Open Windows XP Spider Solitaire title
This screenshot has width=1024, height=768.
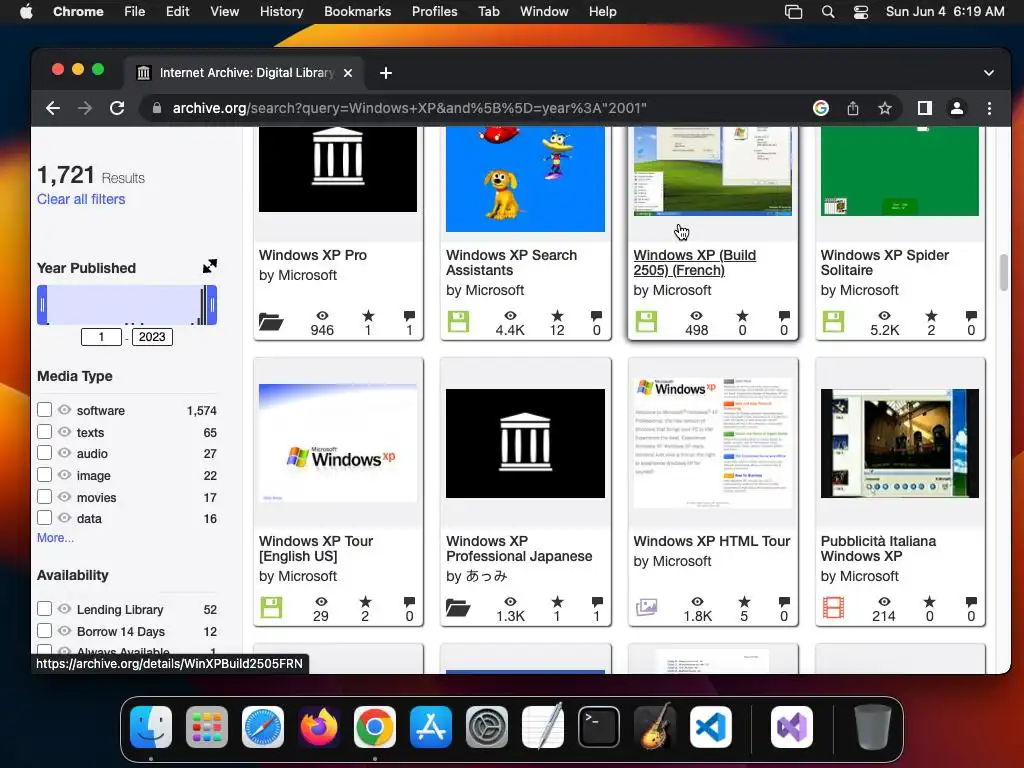click(884, 263)
